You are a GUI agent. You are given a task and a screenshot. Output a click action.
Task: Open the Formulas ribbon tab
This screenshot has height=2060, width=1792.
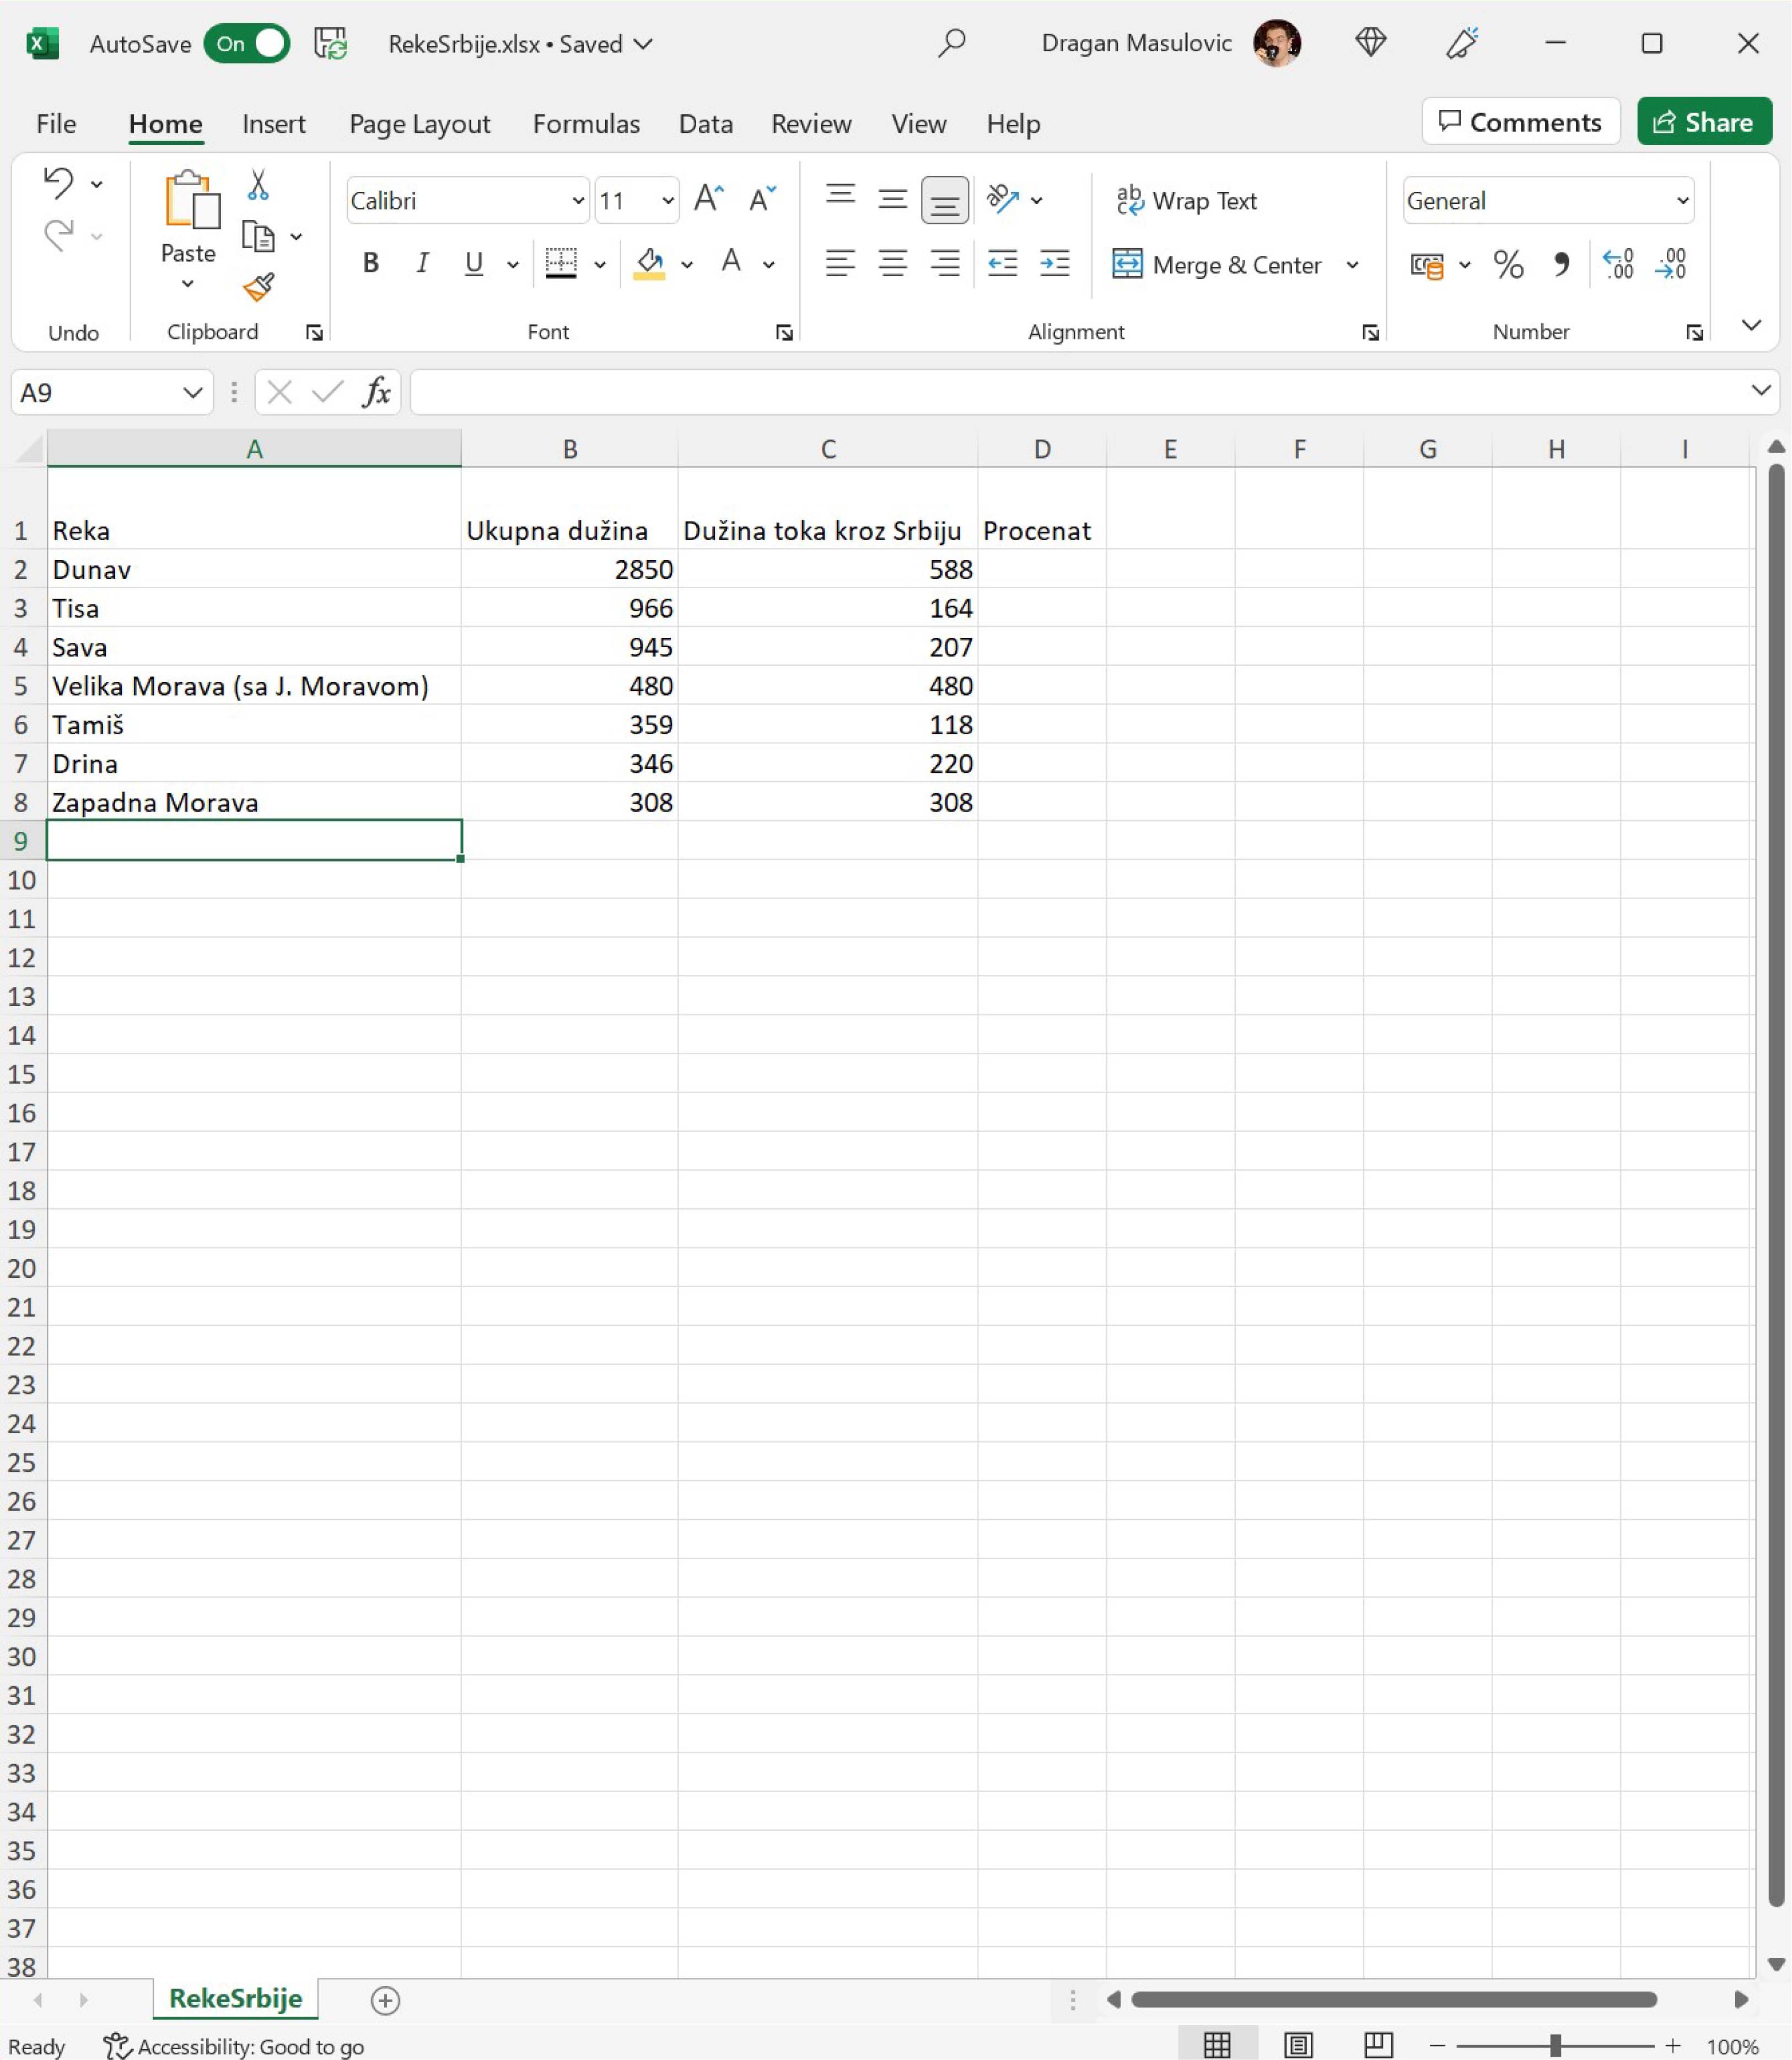pyautogui.click(x=586, y=124)
